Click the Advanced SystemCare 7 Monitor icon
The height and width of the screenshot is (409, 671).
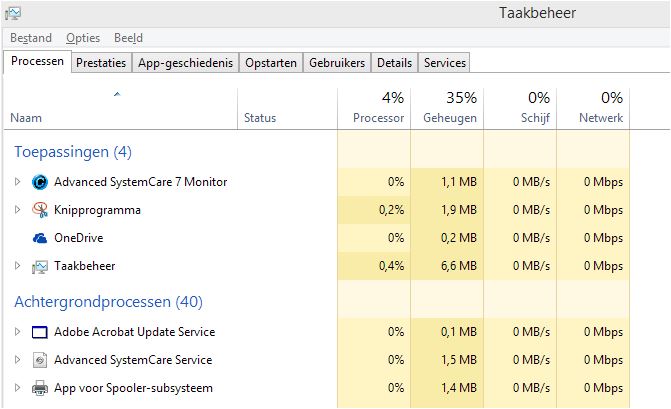tap(40, 182)
